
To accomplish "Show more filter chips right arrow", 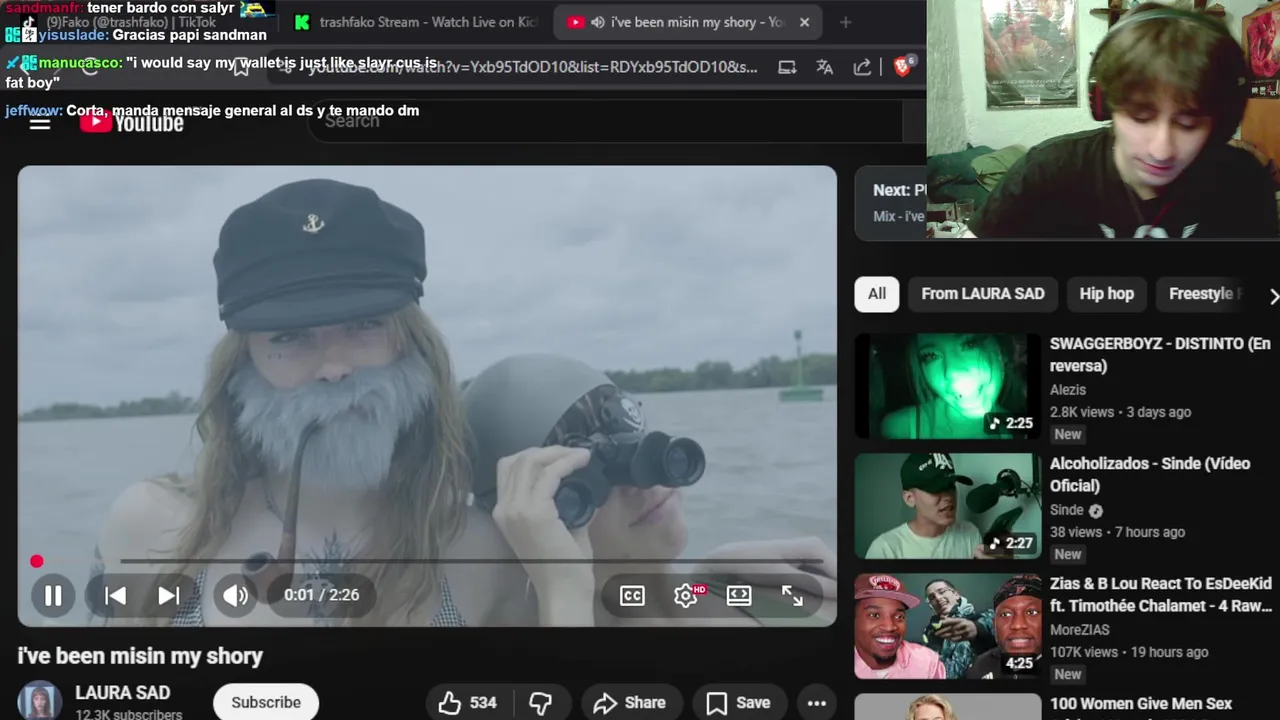I will click(1272, 296).
